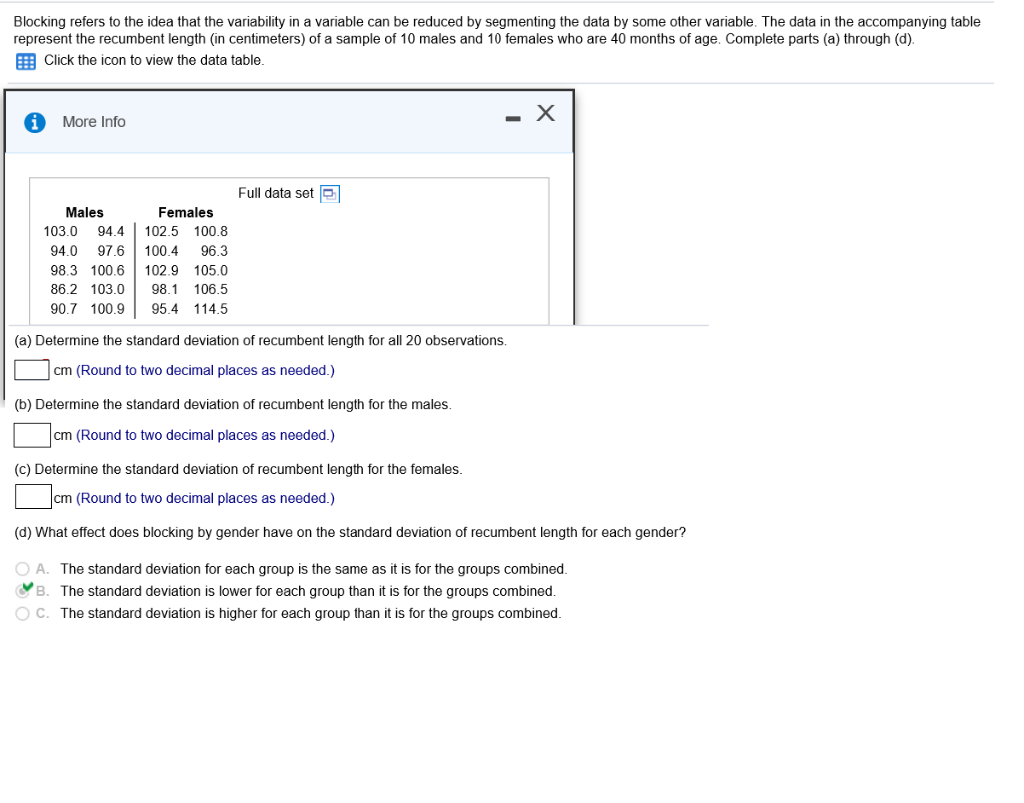Click the part (c) answer box
The image size is (1024, 803).
click(x=31, y=497)
